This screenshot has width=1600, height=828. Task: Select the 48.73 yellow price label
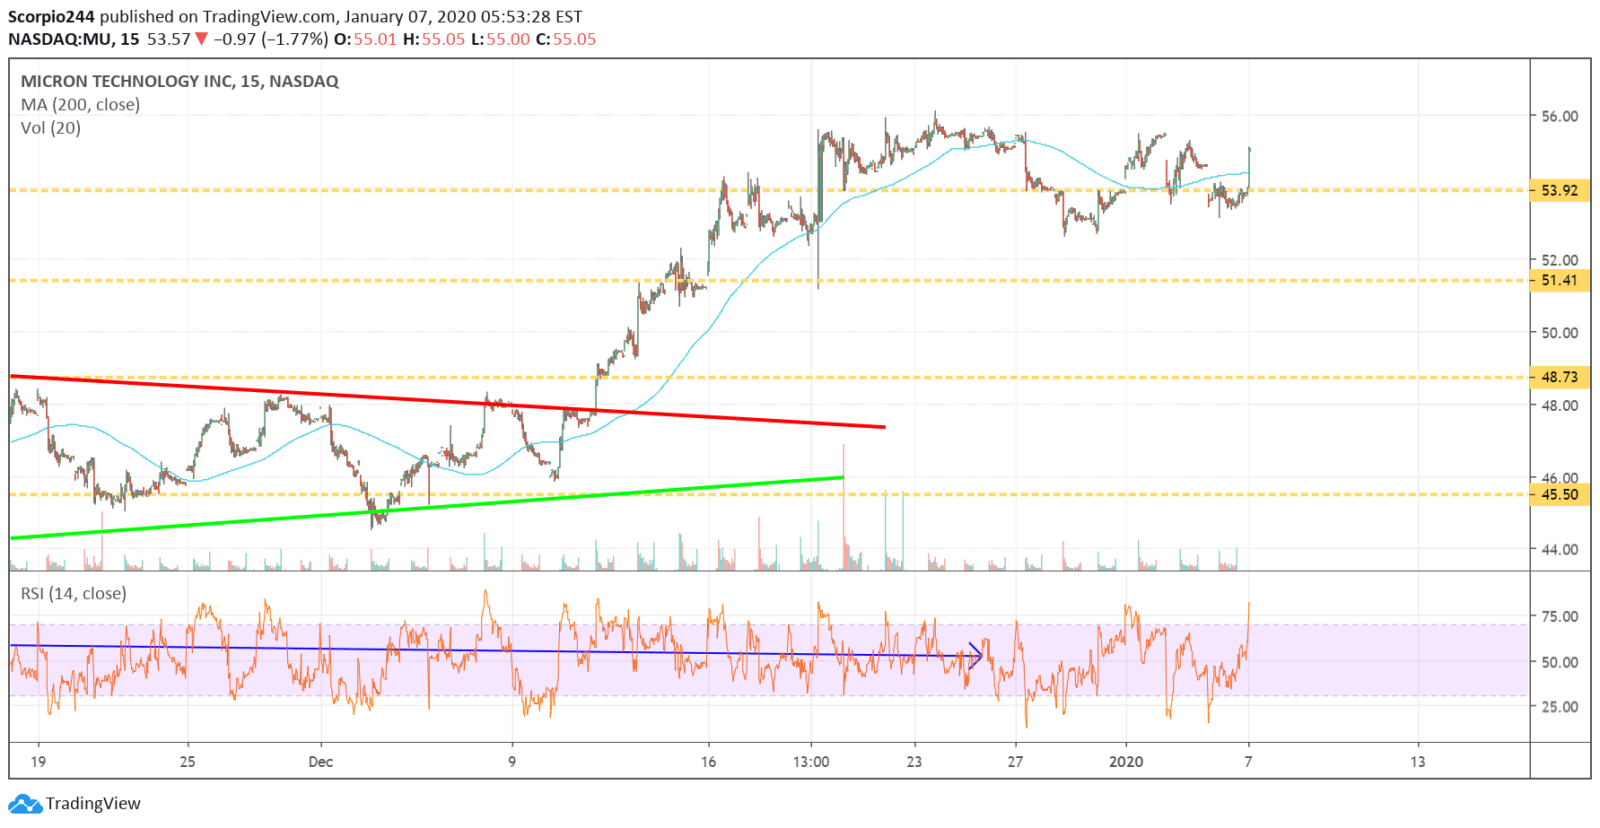(1559, 377)
